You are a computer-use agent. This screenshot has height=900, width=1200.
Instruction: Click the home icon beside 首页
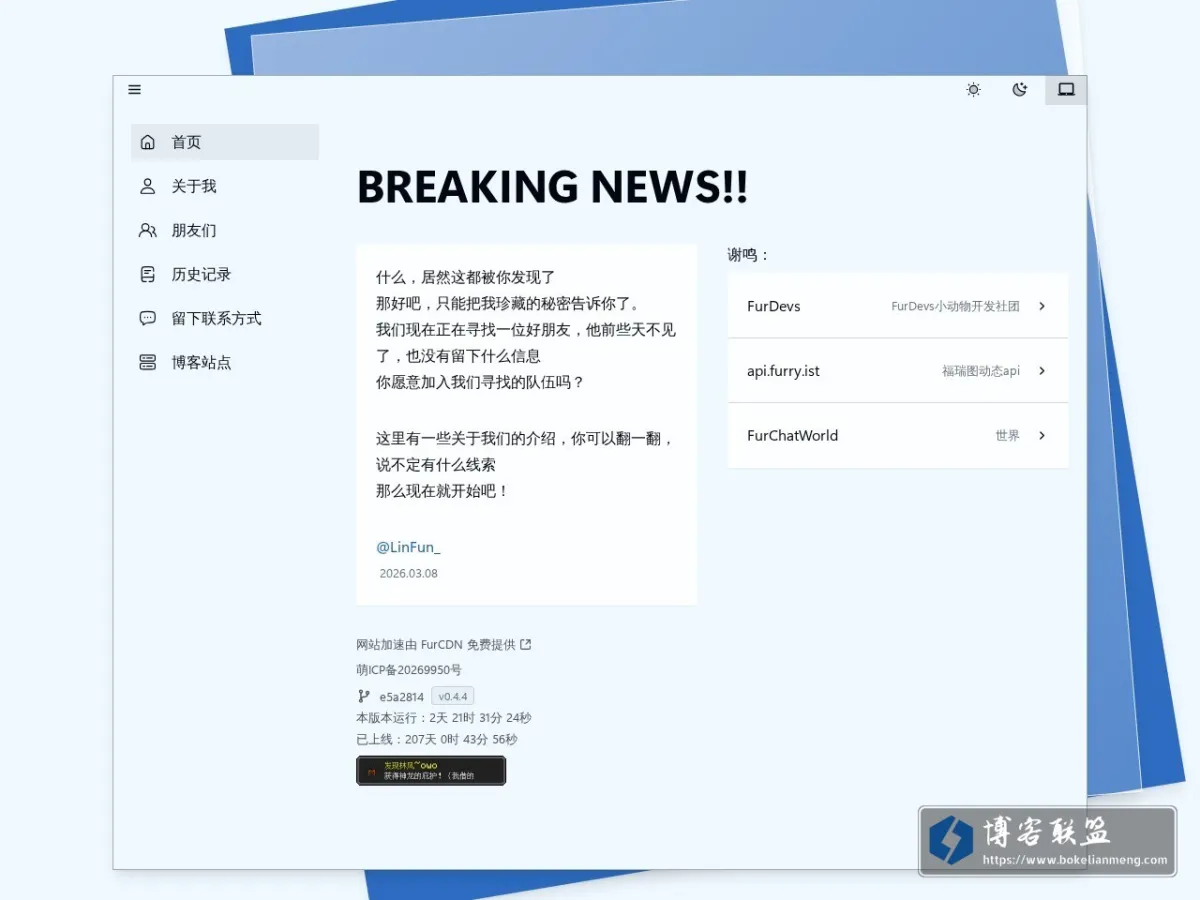point(148,142)
